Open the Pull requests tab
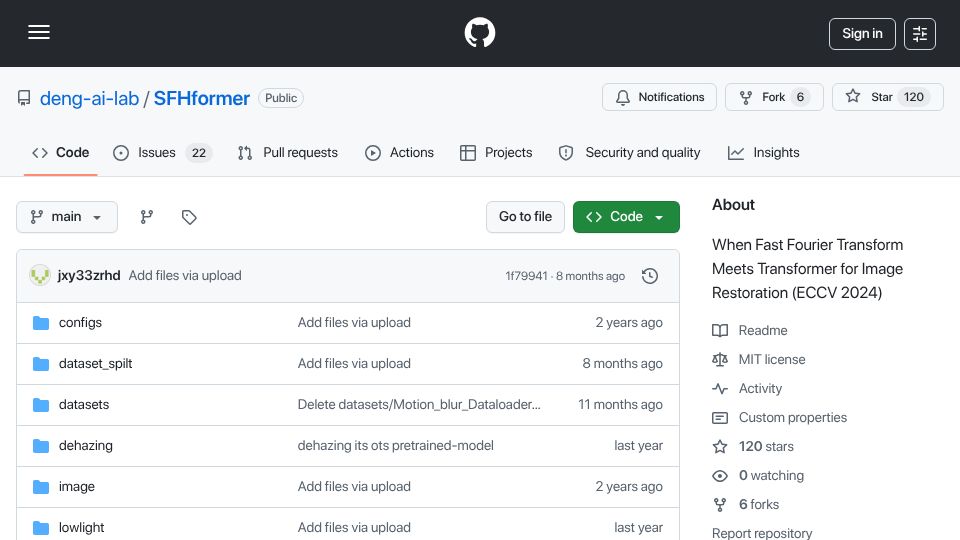 288,152
